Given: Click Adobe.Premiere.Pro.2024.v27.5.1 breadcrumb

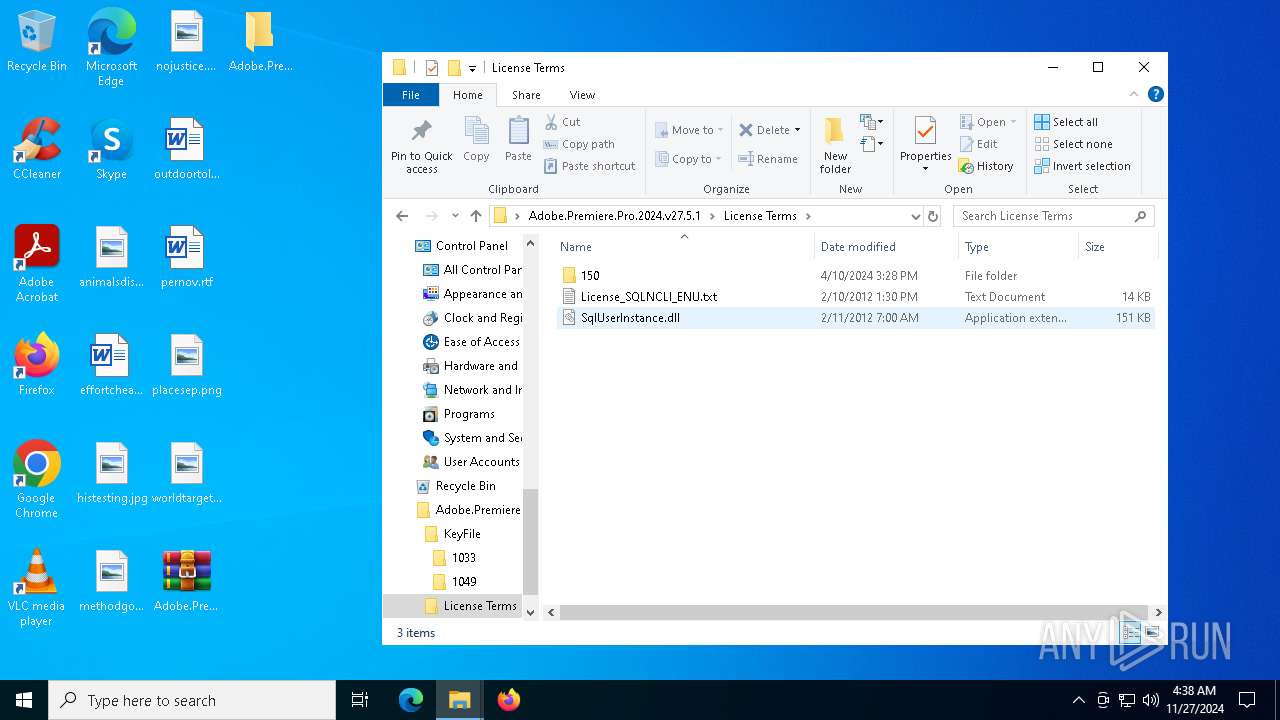Looking at the screenshot, I should 615,216.
